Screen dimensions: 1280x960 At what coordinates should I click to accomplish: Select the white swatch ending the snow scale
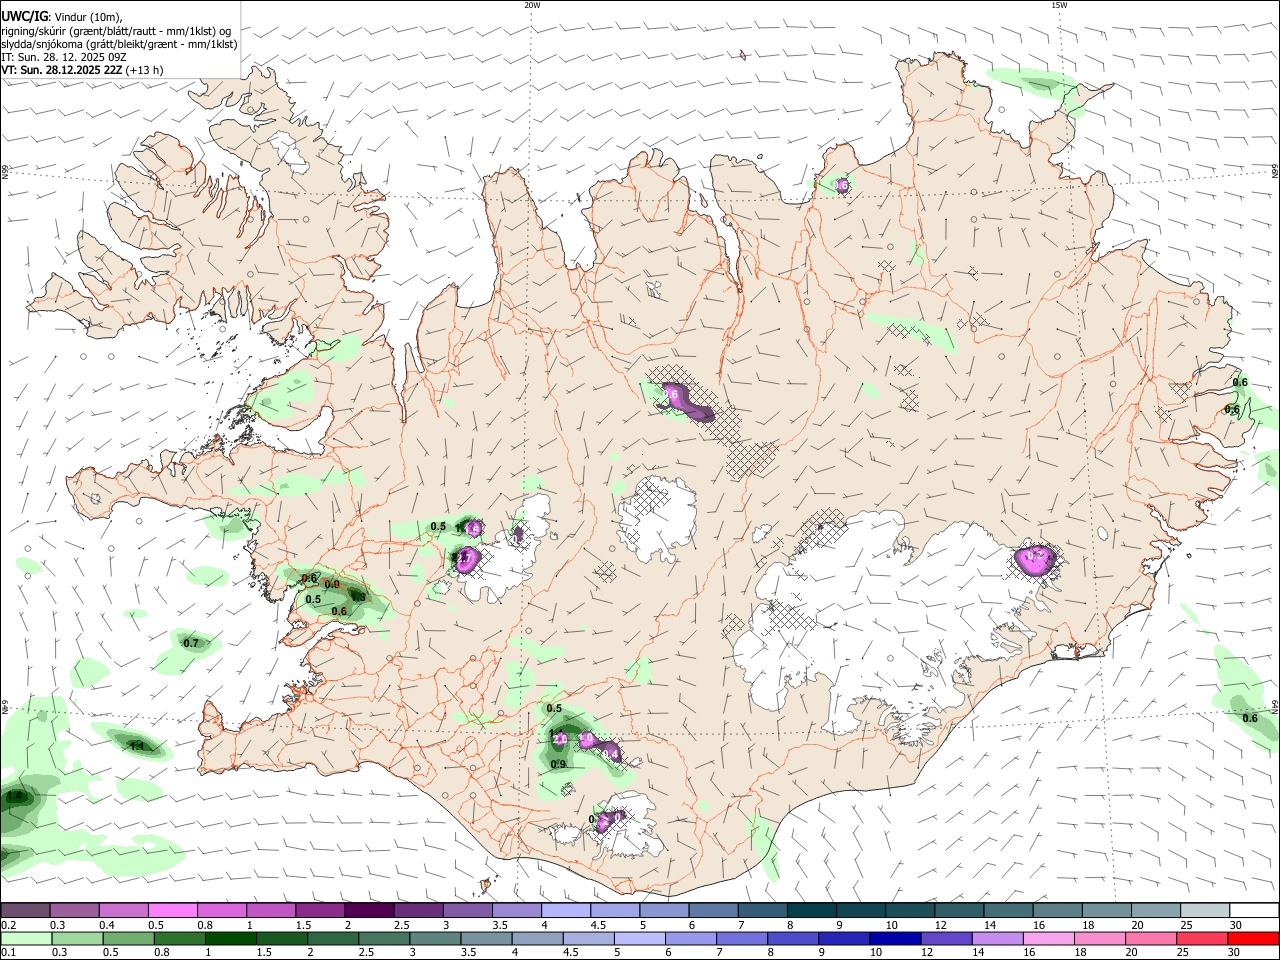point(1252,910)
